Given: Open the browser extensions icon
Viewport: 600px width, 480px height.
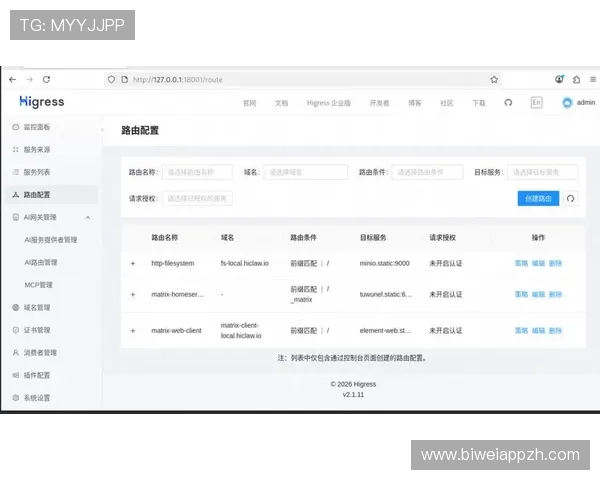Looking at the screenshot, I should [x=576, y=80].
